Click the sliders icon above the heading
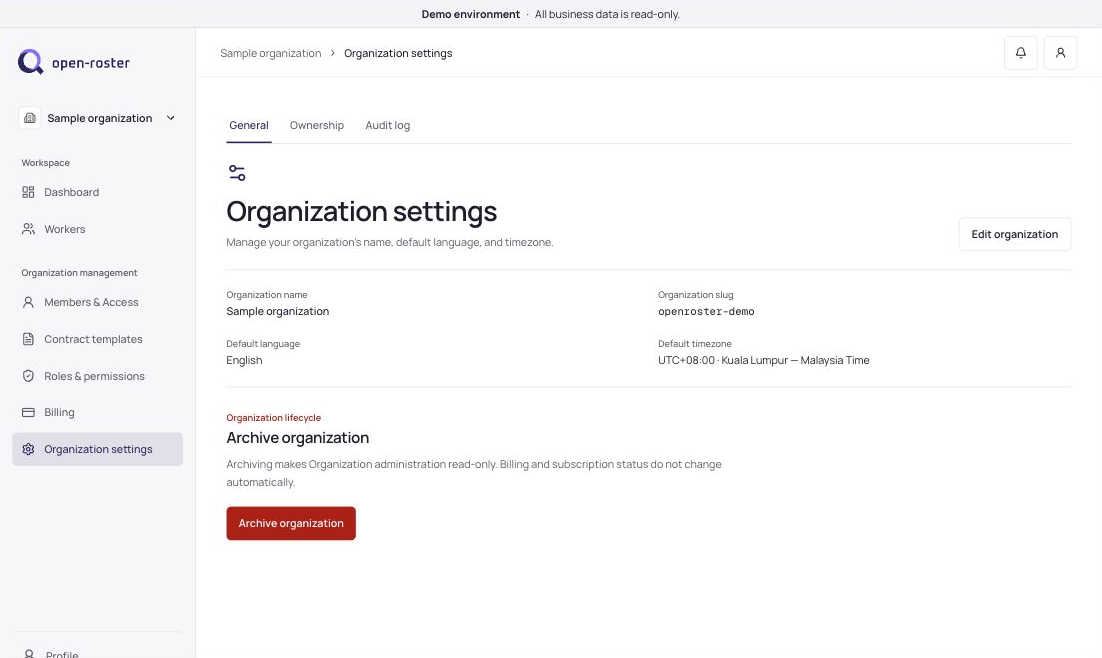The width and height of the screenshot is (1102, 658). coord(237,172)
